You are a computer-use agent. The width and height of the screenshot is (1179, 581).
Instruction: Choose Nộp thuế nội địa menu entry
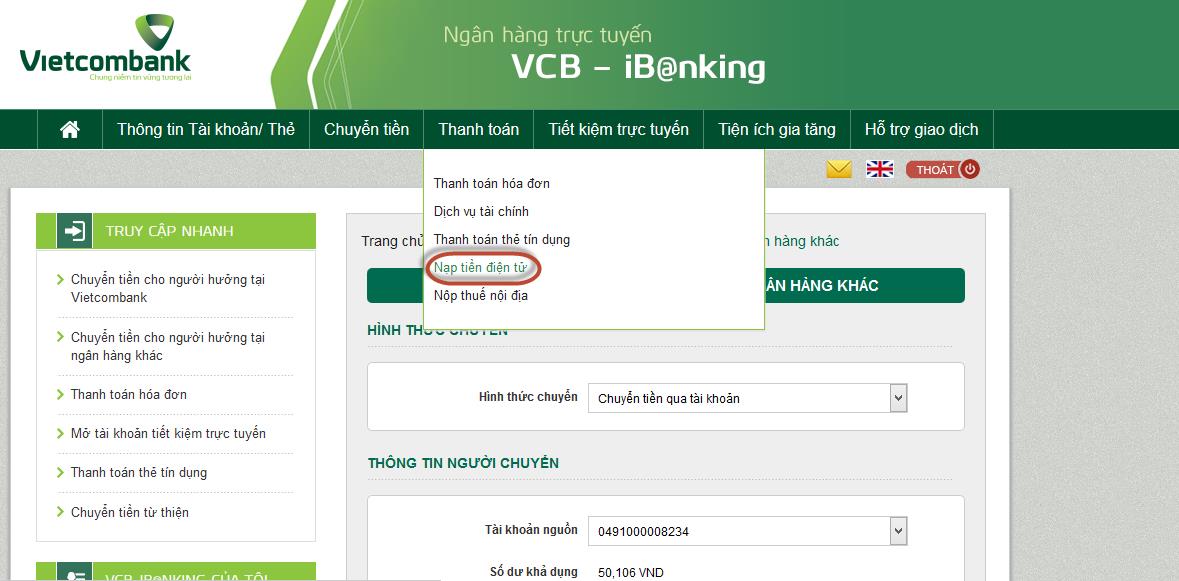click(480, 295)
